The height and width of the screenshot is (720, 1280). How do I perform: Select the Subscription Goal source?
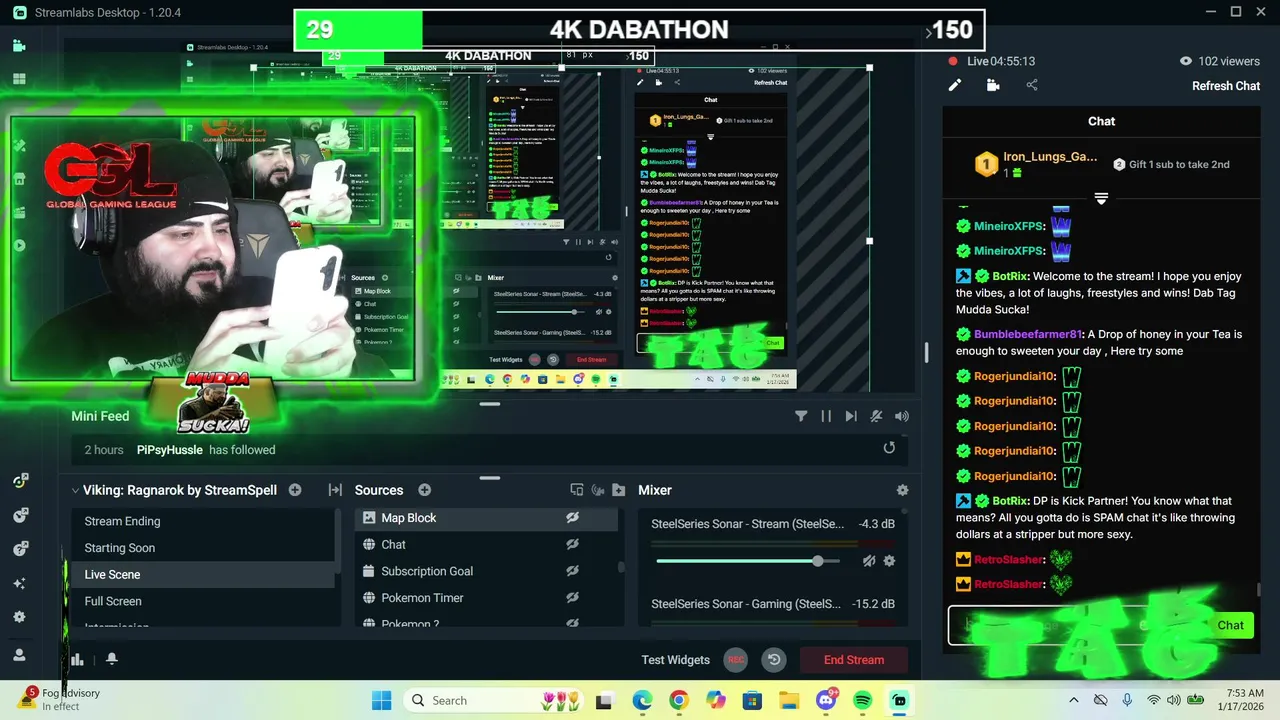coord(486,571)
